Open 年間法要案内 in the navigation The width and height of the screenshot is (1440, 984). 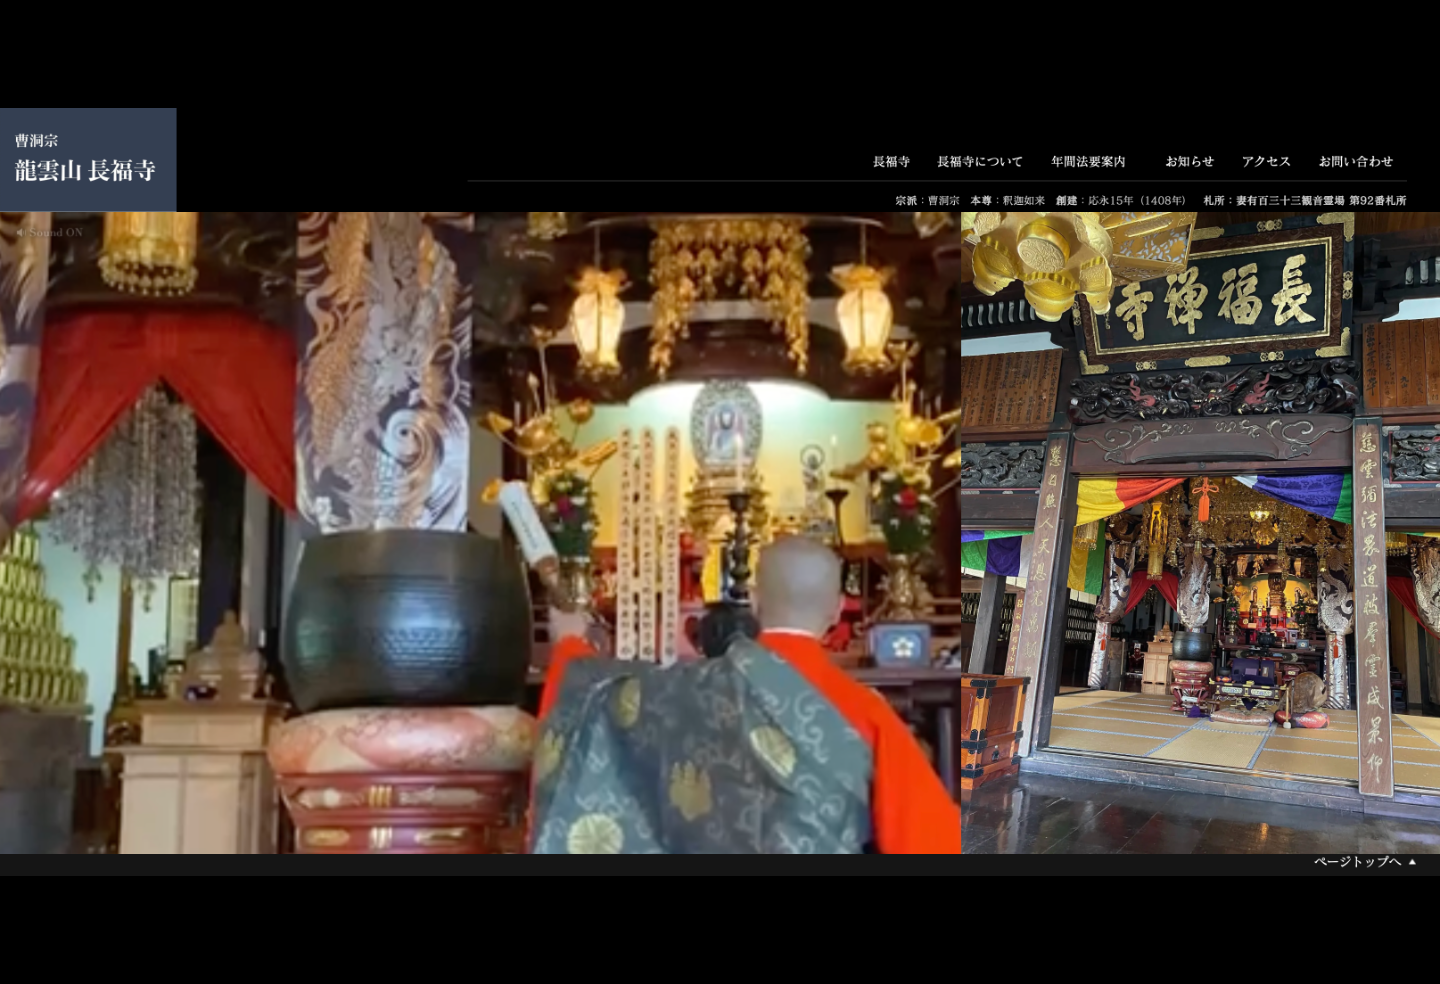(1088, 162)
